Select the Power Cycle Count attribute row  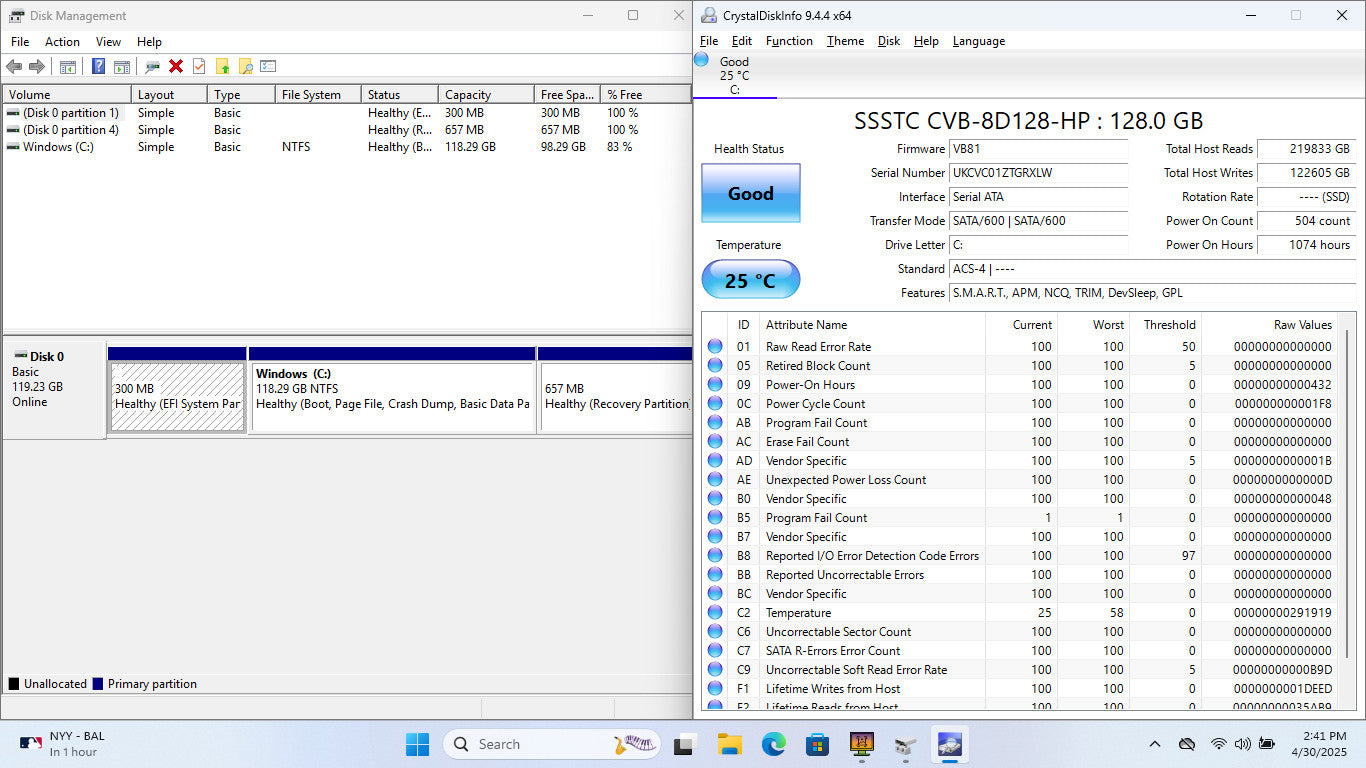1021,403
